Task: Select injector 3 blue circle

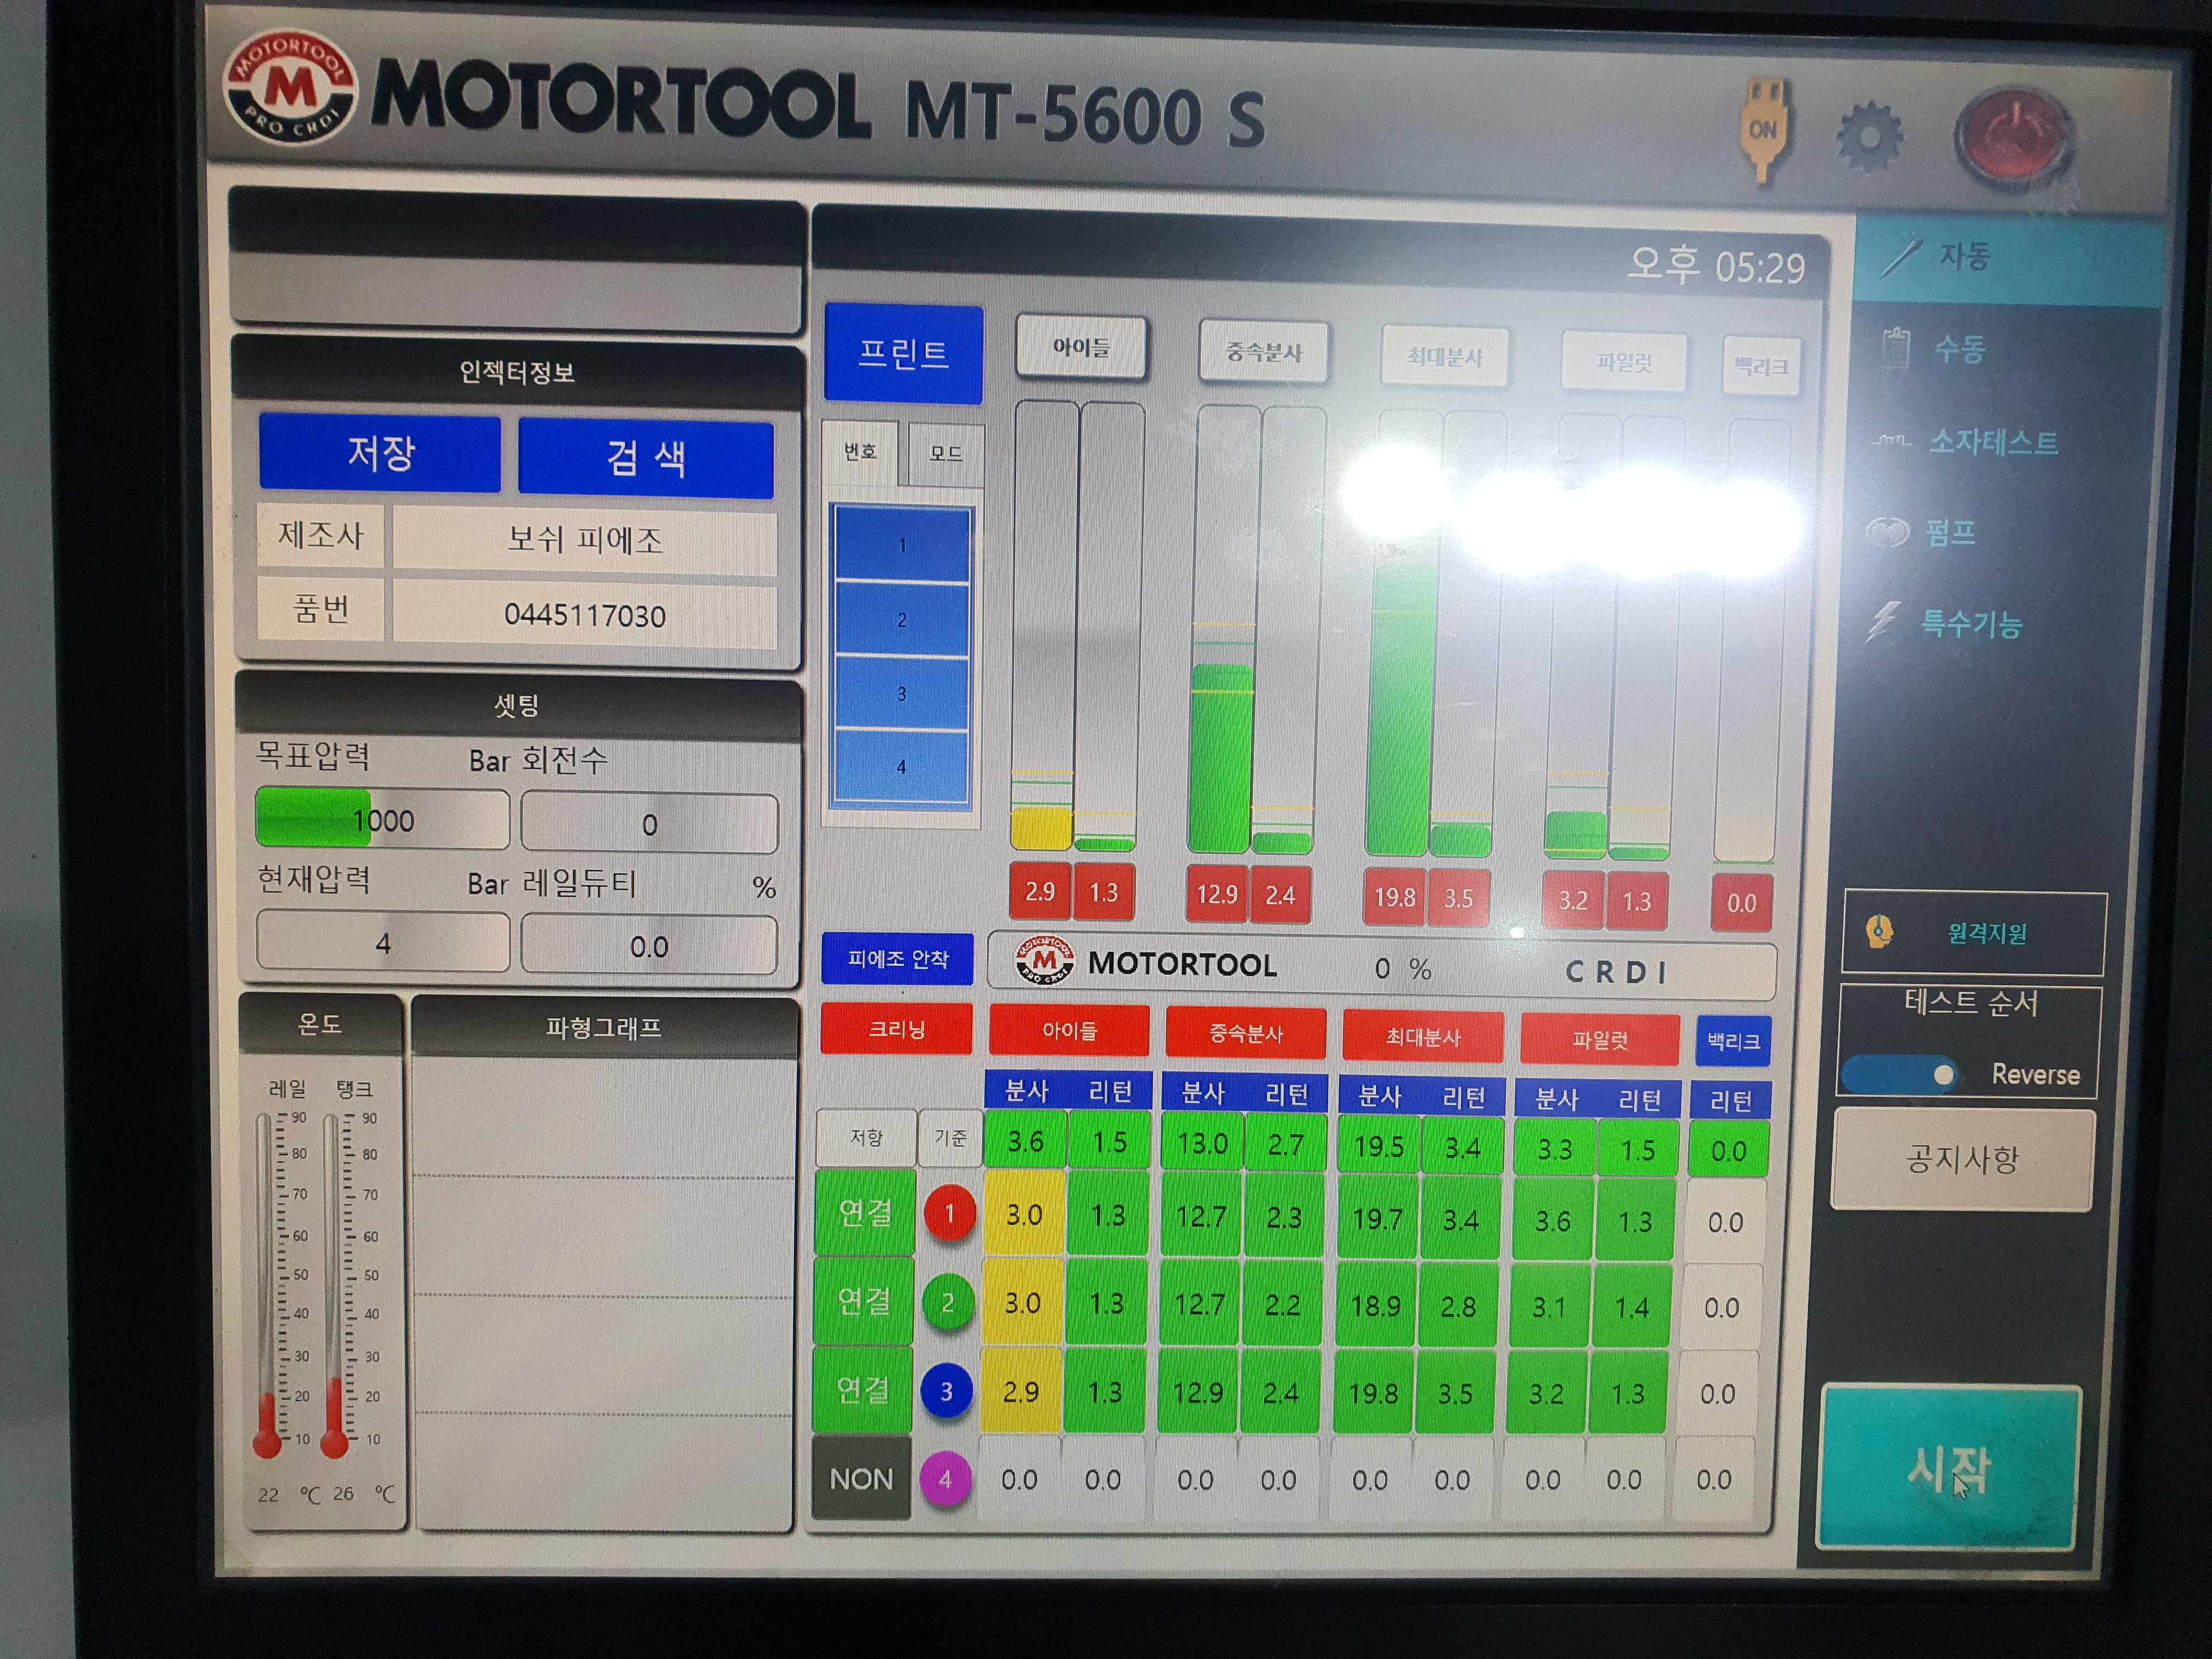Action: 945,1391
